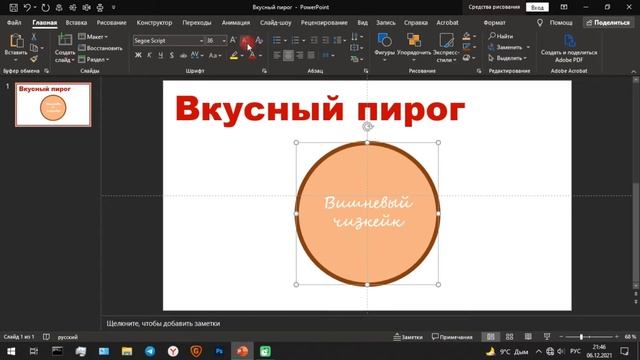Open the font name dropdown Segoe Script
Screen dimensions: 640x360
[201, 41]
